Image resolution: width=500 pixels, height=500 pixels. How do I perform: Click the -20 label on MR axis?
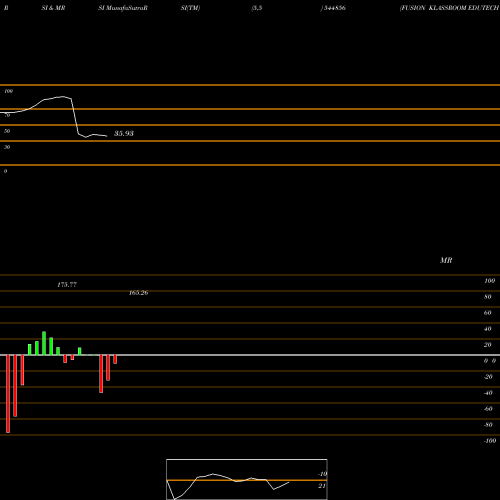(x=488, y=377)
